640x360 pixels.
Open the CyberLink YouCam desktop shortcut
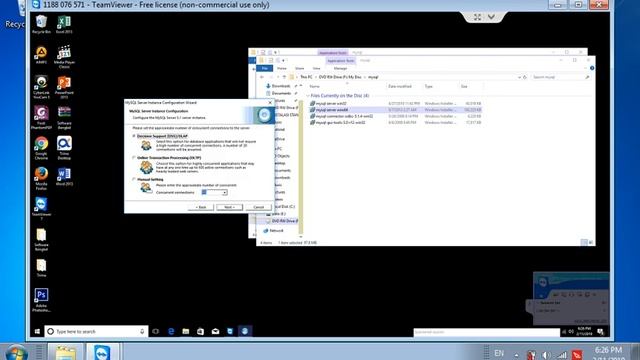click(x=41, y=87)
